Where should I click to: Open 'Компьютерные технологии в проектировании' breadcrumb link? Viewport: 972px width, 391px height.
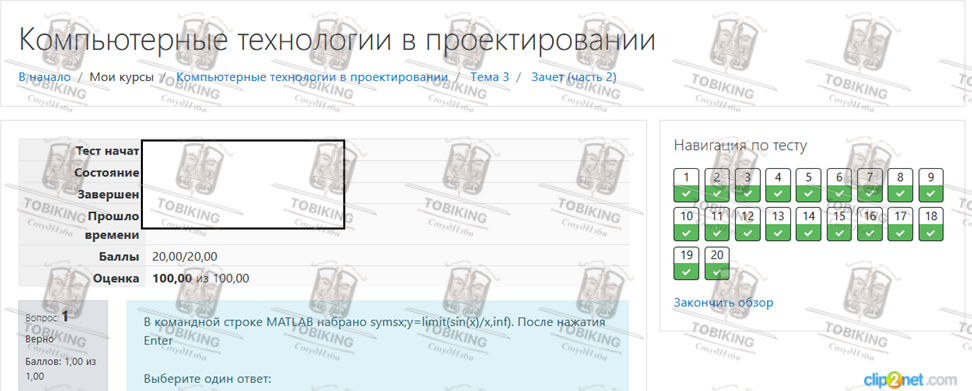click(x=312, y=77)
